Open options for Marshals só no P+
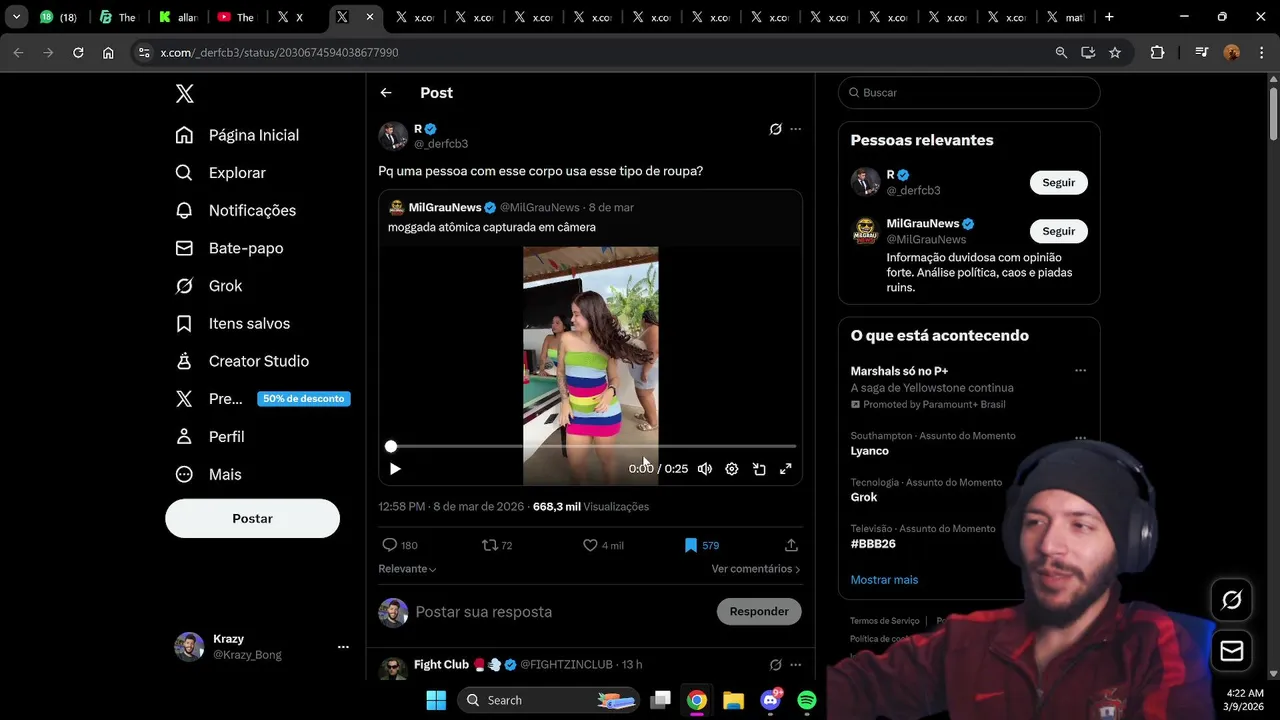Viewport: 1280px width, 720px height. 1080,371
